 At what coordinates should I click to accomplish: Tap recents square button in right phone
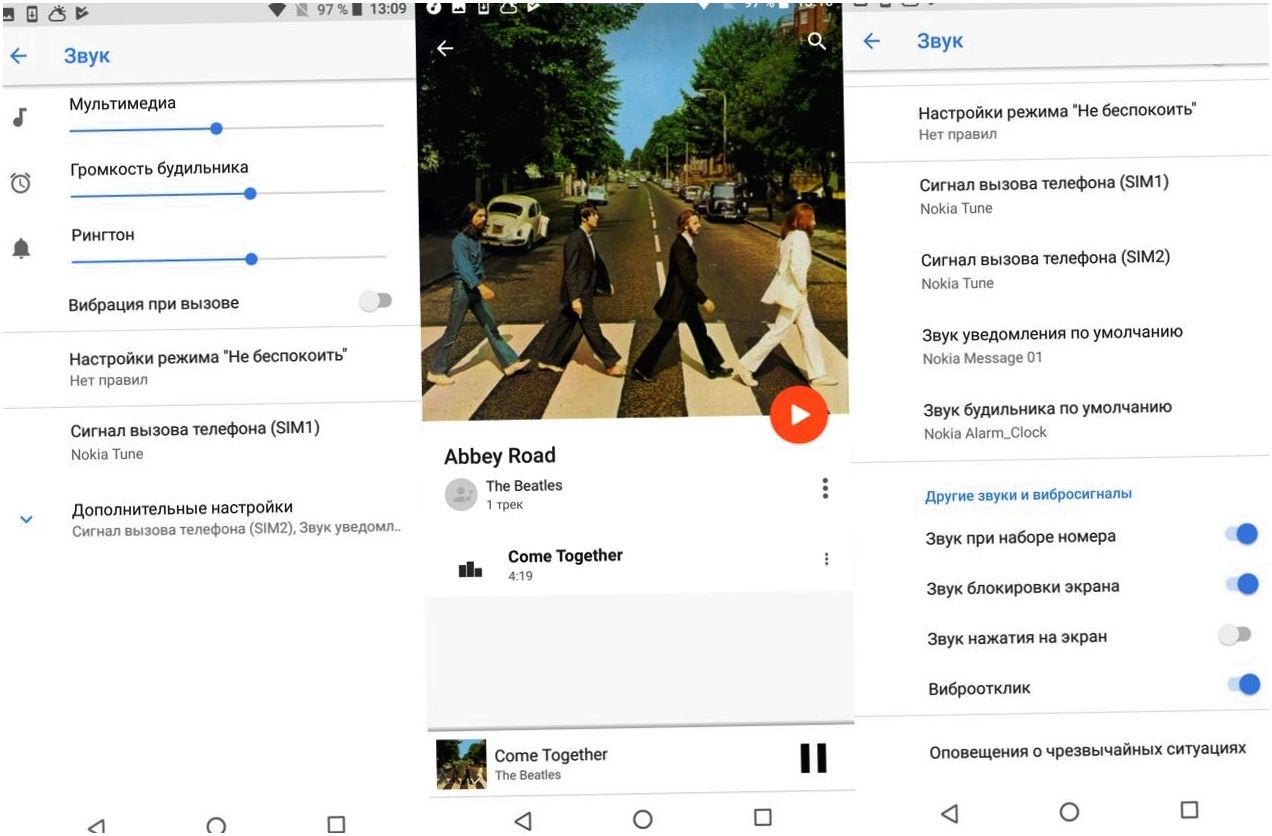click(1189, 809)
